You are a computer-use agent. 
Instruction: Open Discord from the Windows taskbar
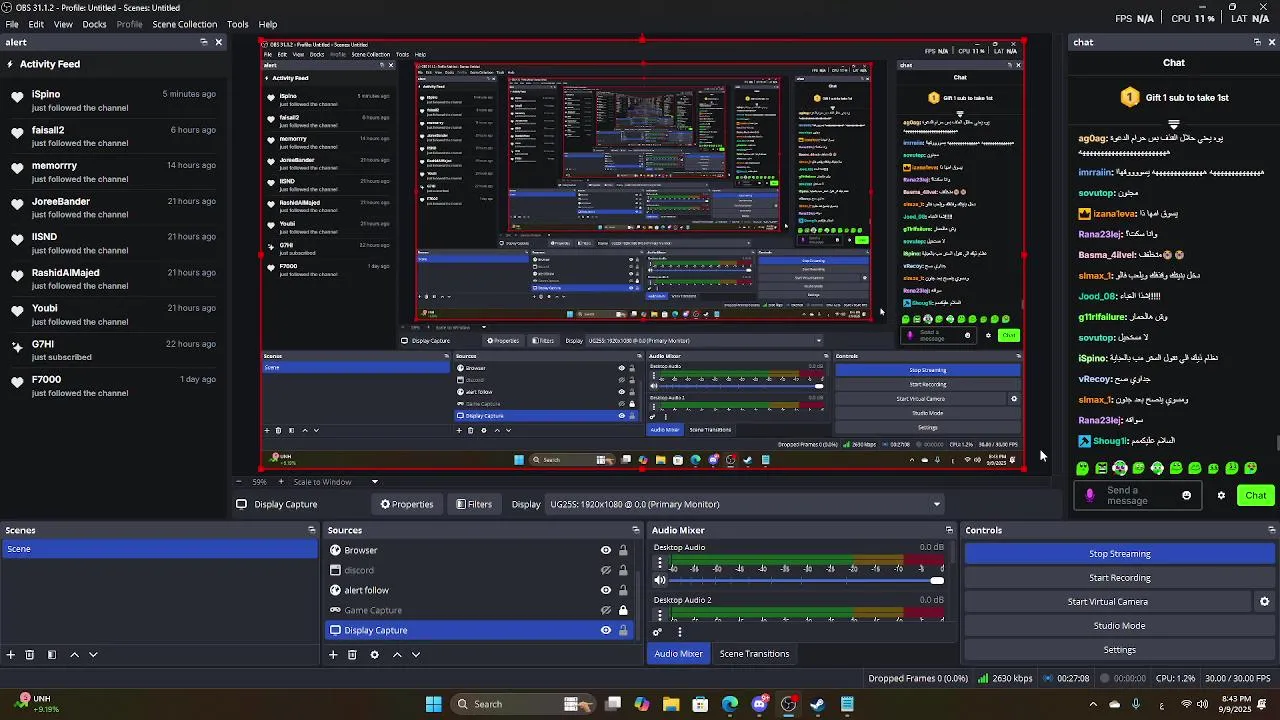click(759, 704)
